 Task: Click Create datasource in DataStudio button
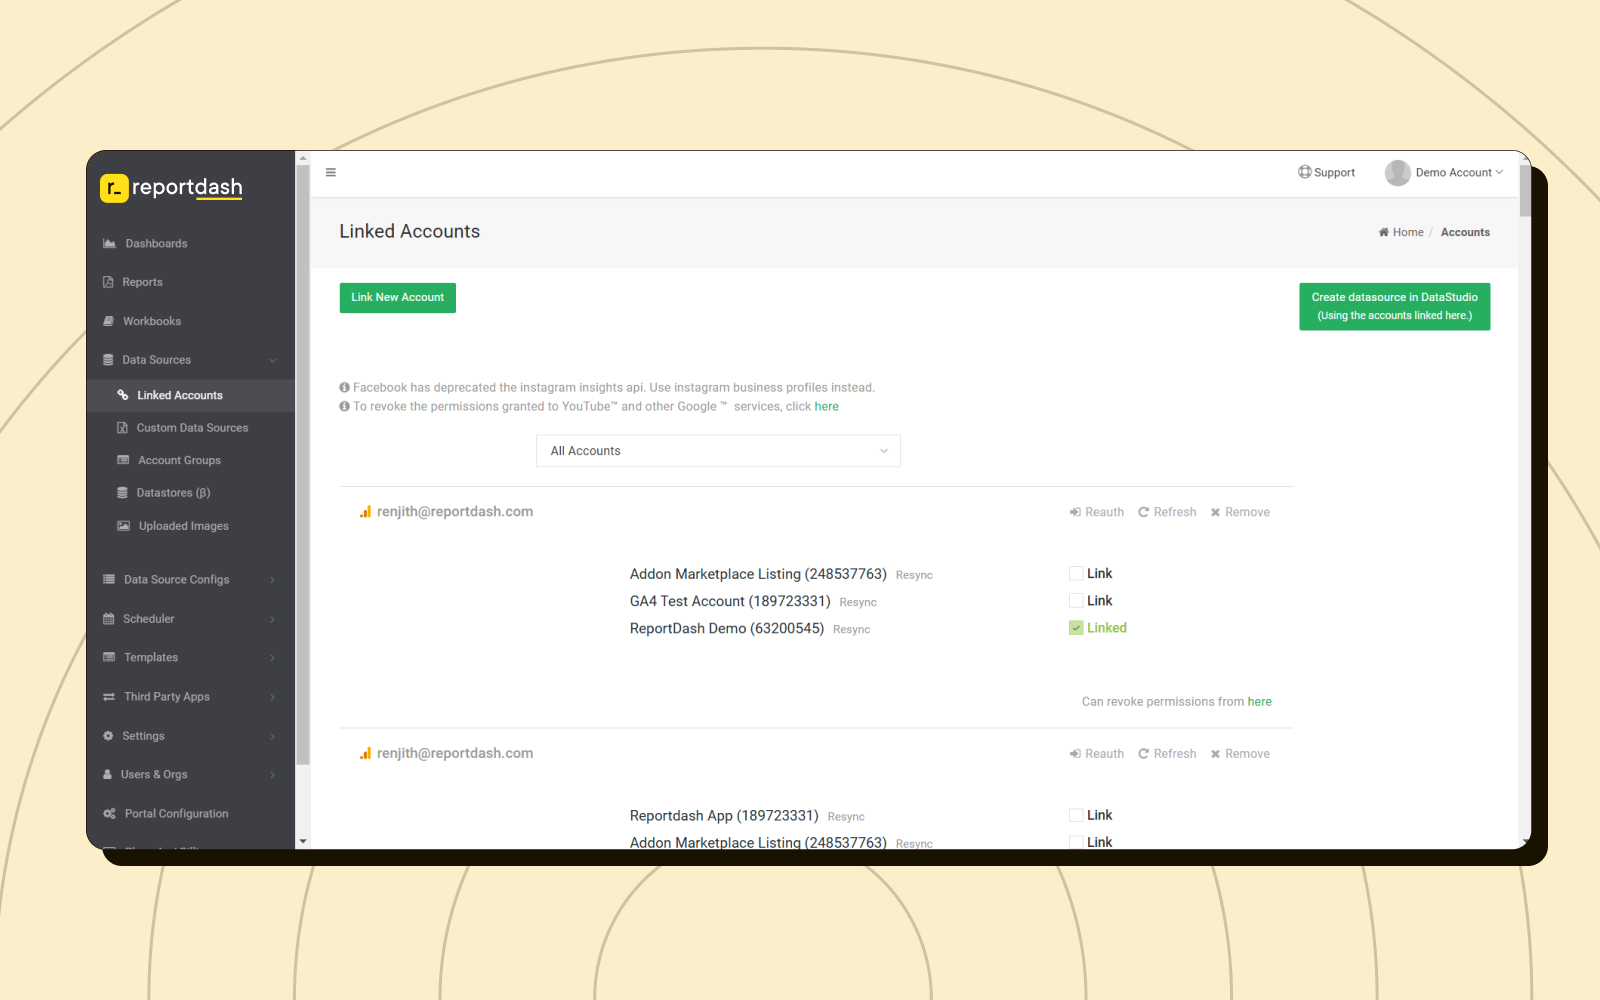pyautogui.click(x=1395, y=306)
